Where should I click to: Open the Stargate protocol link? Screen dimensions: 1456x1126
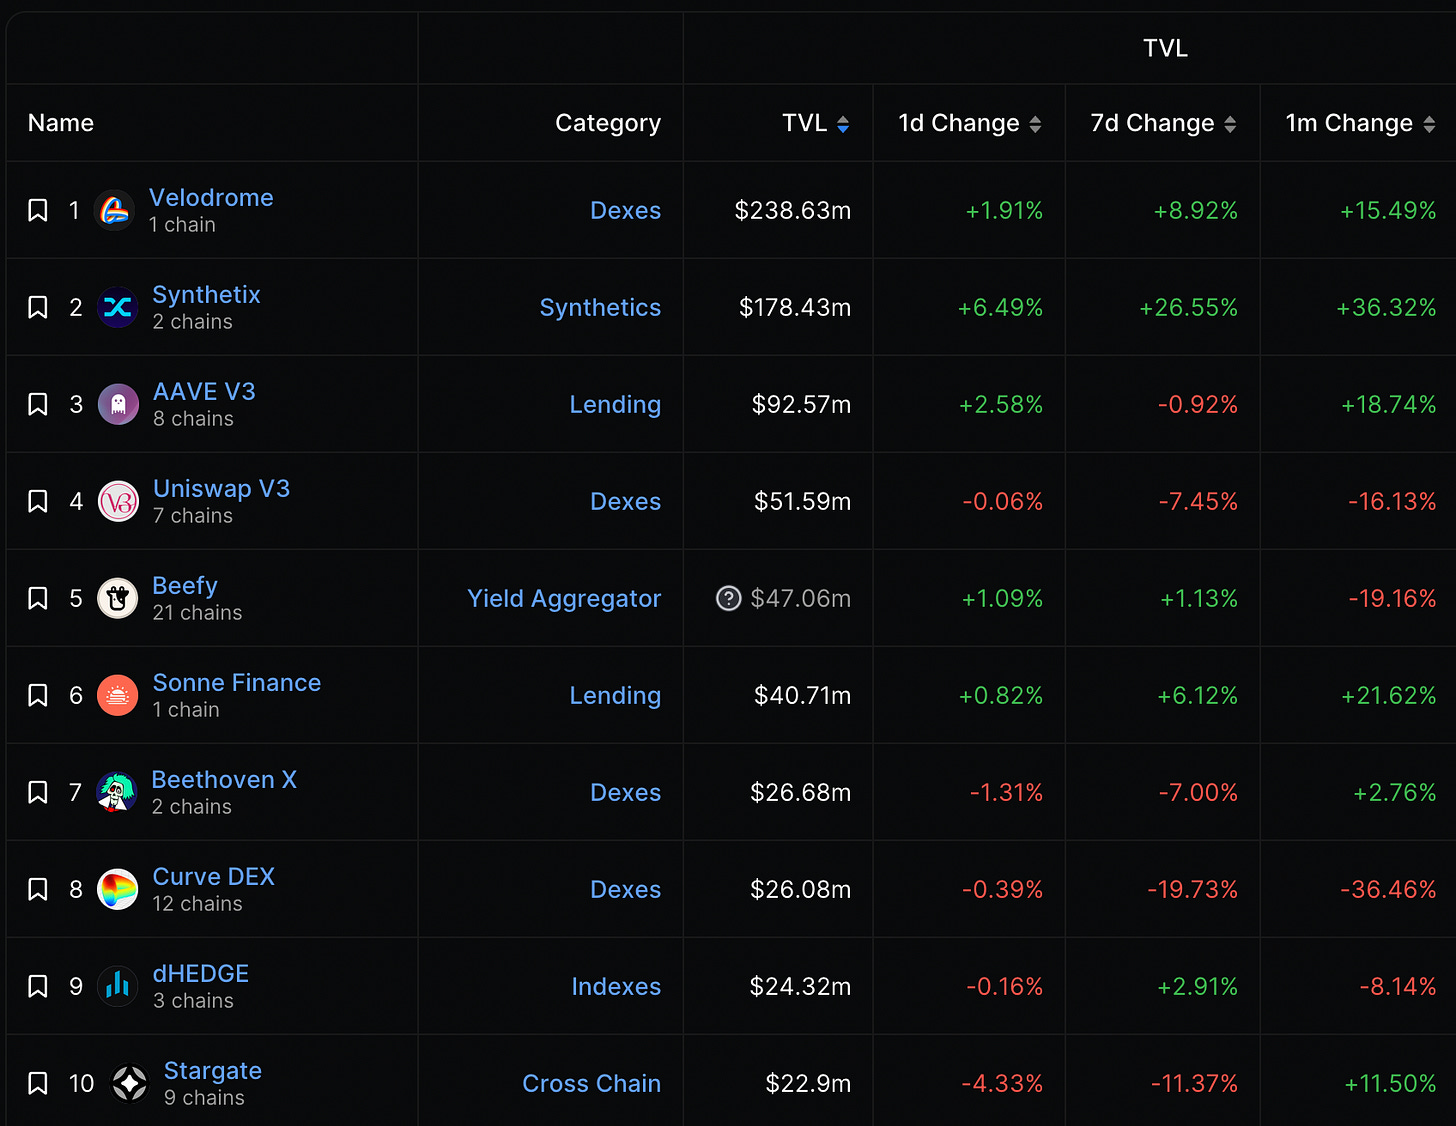213,1070
